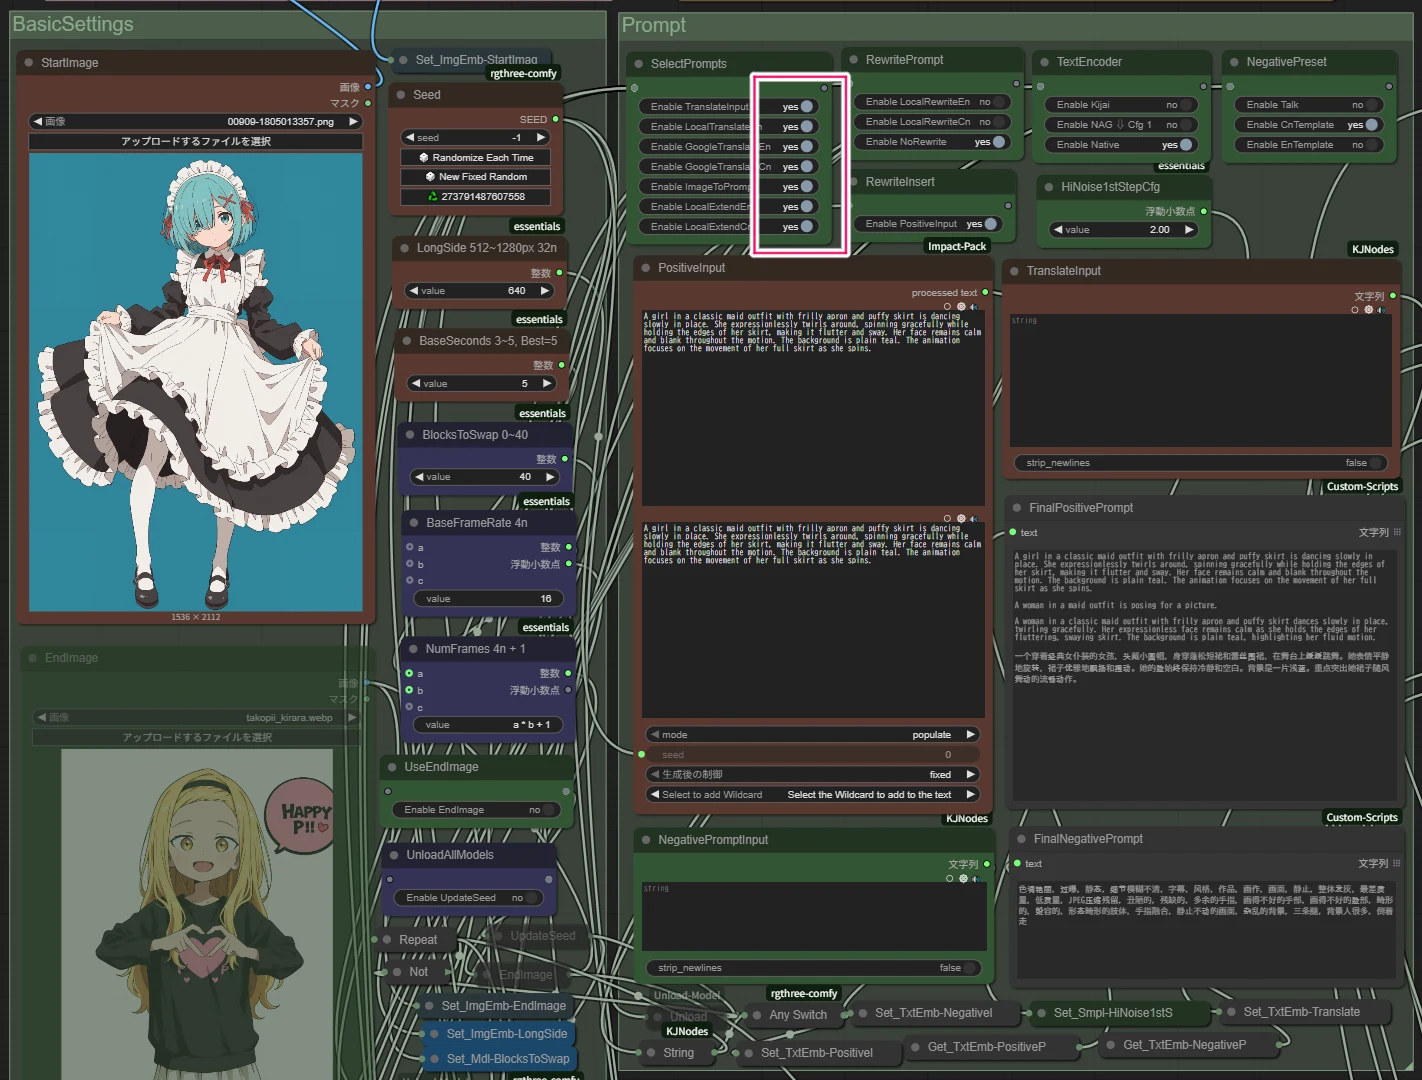Collapse the UnloadAllModels node title dot
The width and height of the screenshot is (1422, 1080).
(x=393, y=855)
